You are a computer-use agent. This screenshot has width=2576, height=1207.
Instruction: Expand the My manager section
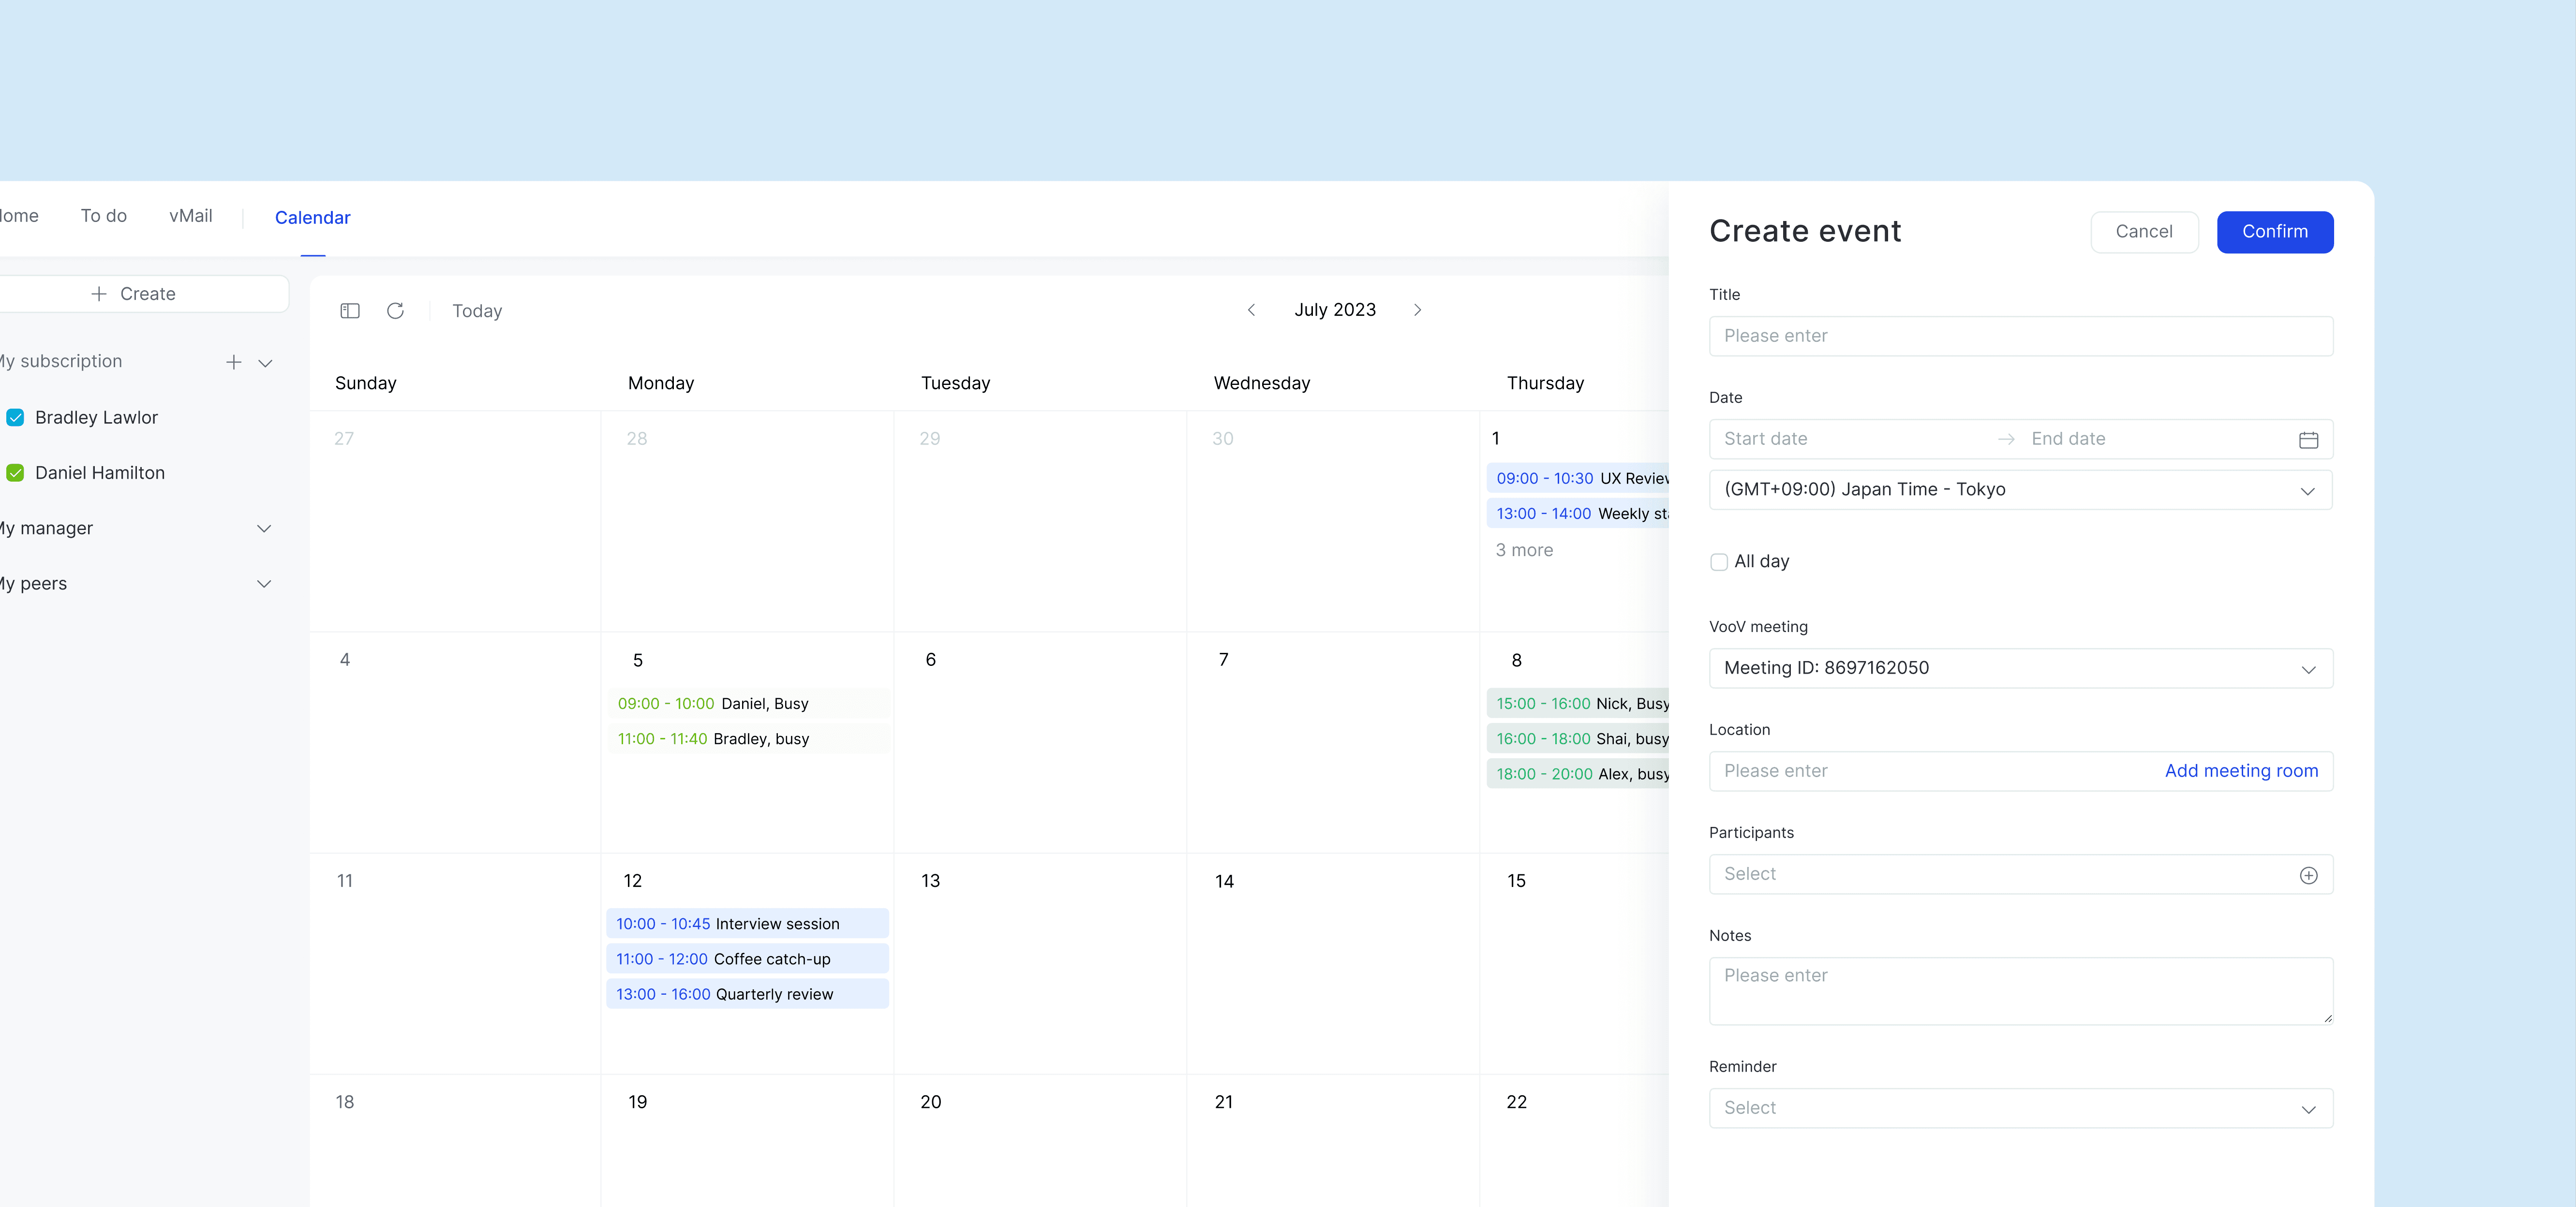click(x=264, y=529)
